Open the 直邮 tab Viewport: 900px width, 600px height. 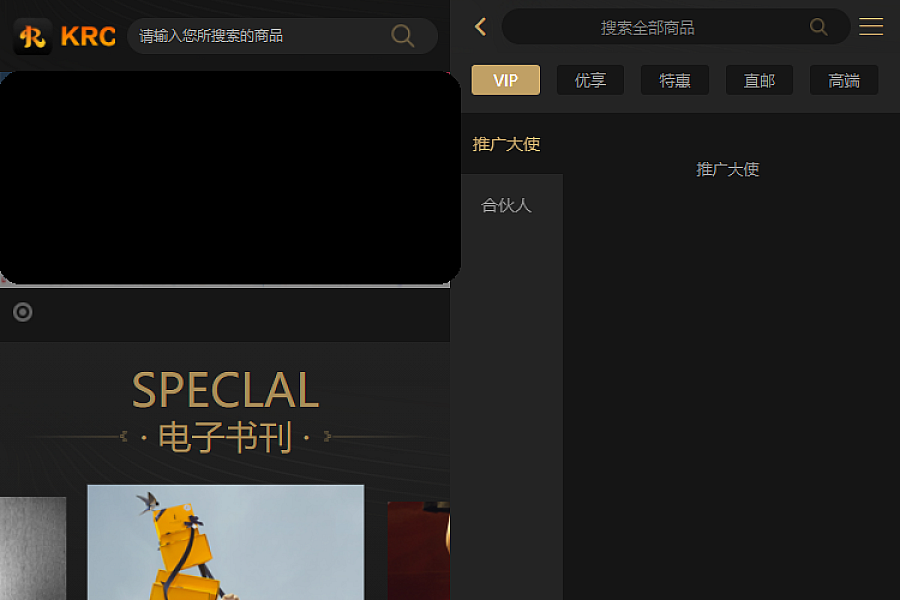759,80
